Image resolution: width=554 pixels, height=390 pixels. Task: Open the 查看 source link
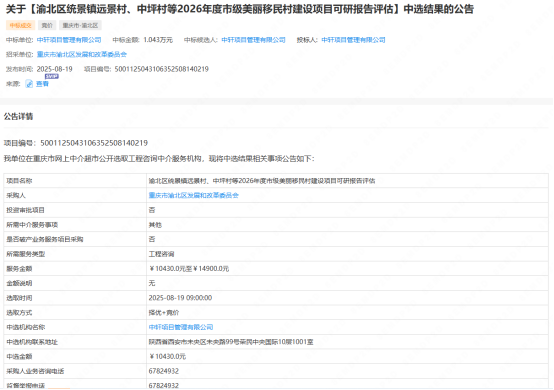click(42, 84)
